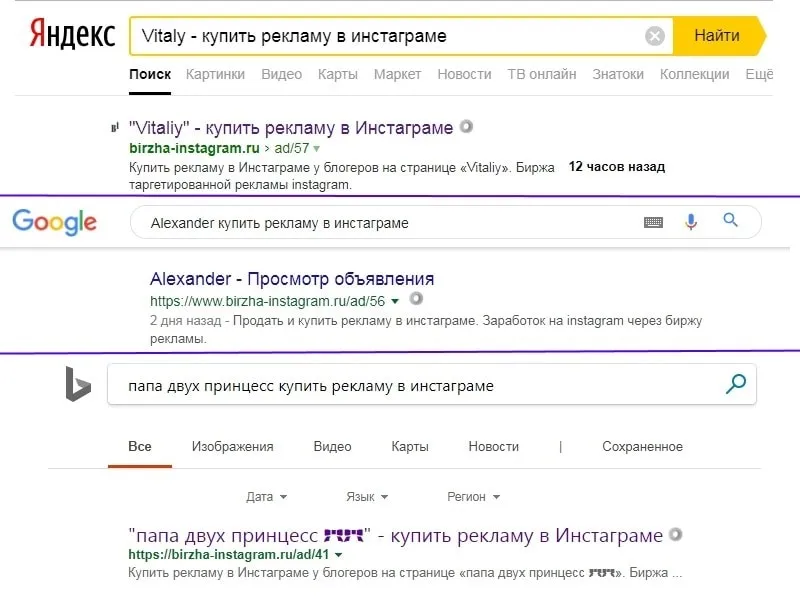
Task: Click the grey circle icon after Vitaliy title
Action: click(466, 126)
